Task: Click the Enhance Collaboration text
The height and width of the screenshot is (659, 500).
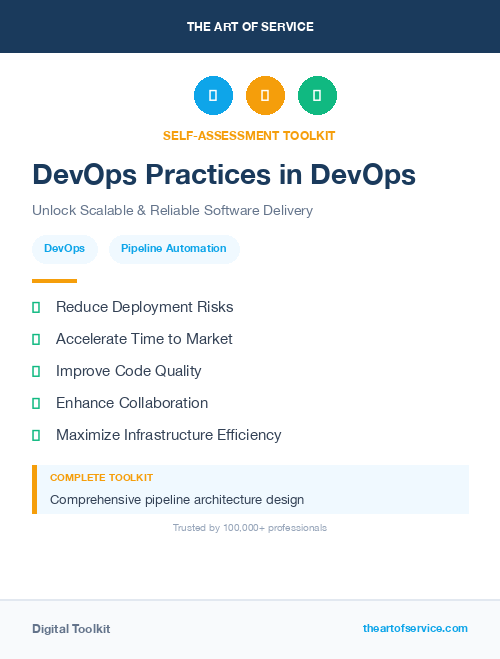Action: coord(132,403)
